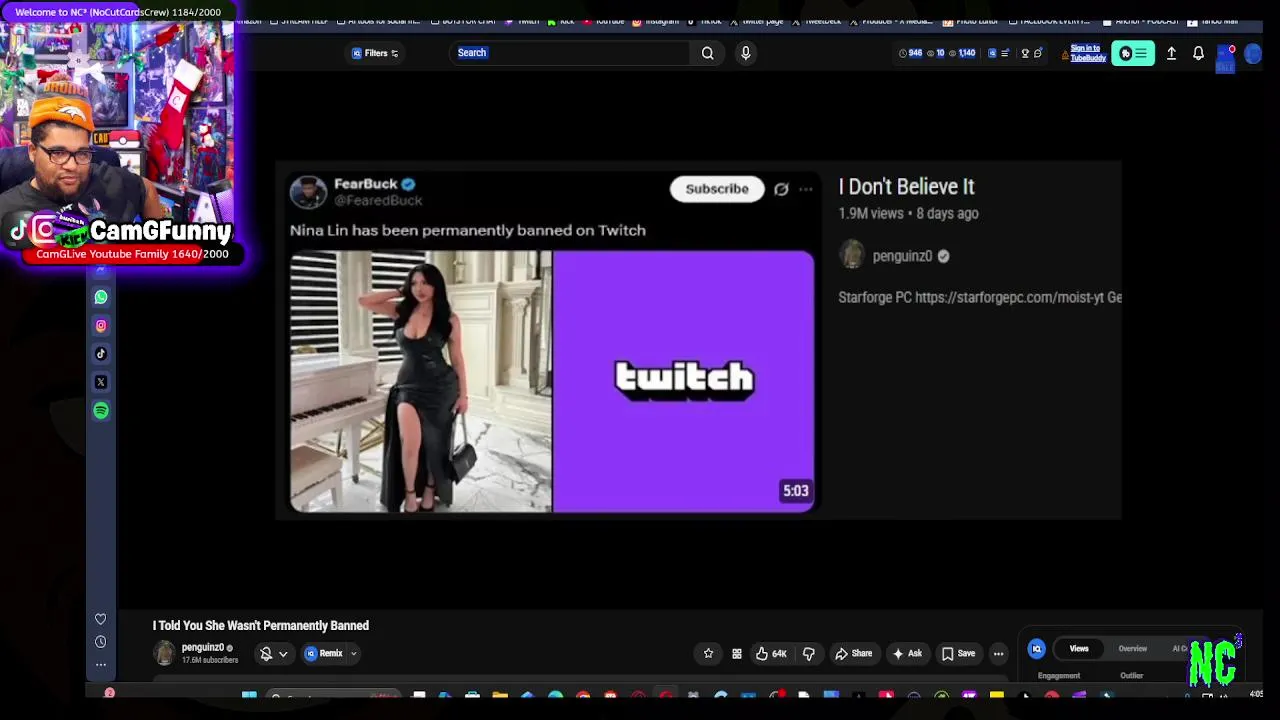Open 'I Don't Believe It' video title
This screenshot has height=720, width=1280.
tap(906, 187)
